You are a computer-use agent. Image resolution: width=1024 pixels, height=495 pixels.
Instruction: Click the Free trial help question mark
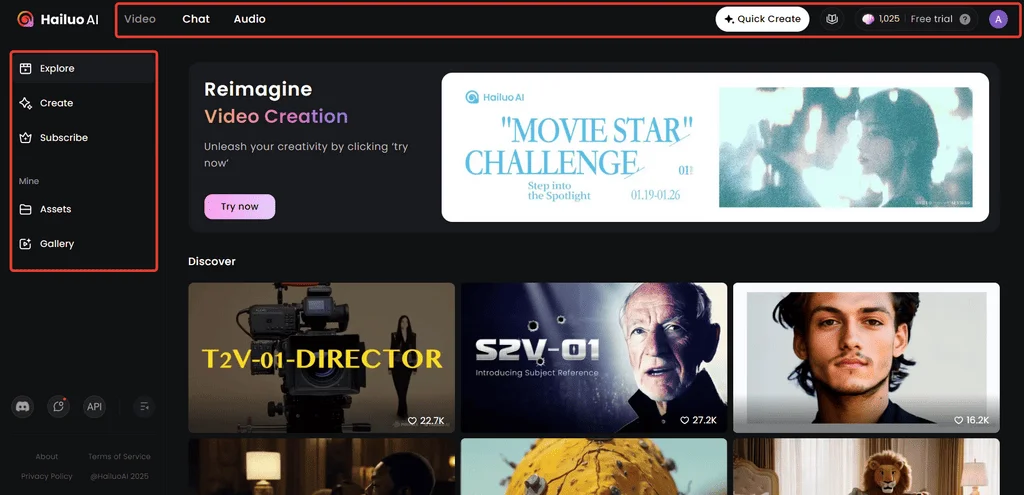point(965,19)
